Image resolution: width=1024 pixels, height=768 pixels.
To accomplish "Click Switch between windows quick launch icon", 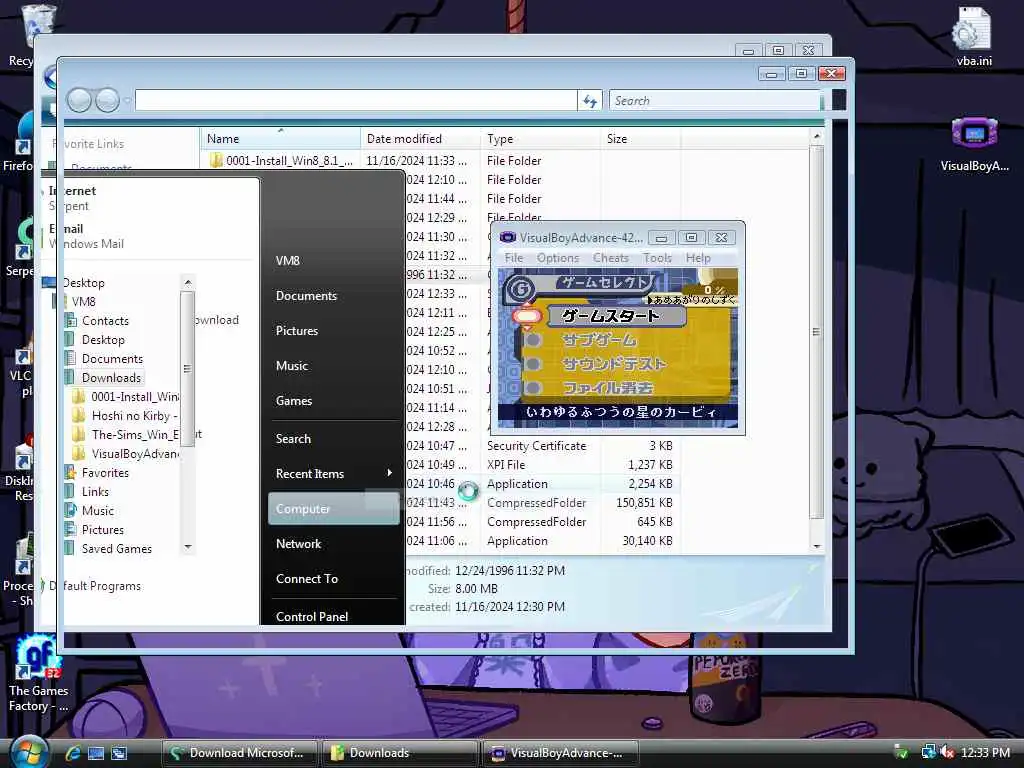I will tap(119, 753).
